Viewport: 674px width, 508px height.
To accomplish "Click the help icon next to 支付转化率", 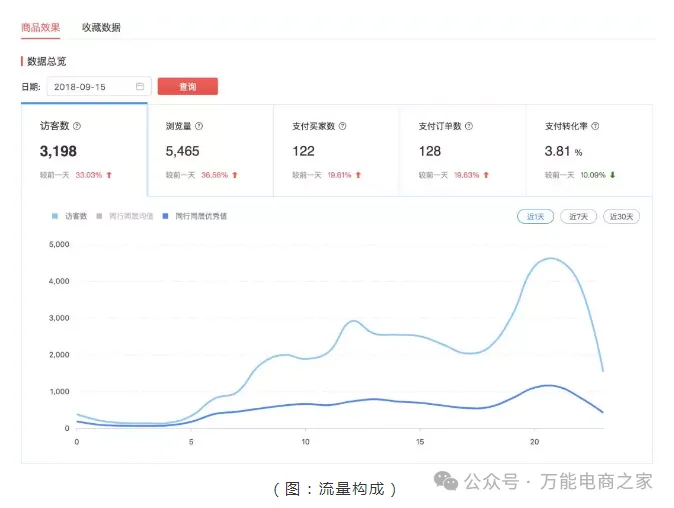I will (x=596, y=126).
